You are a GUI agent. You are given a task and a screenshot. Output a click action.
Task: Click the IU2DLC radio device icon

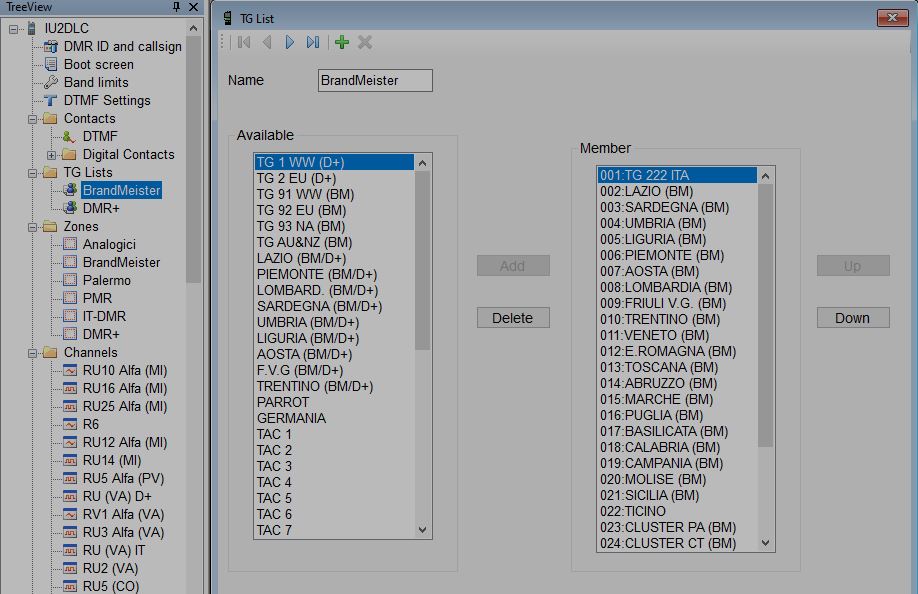click(x=32, y=28)
